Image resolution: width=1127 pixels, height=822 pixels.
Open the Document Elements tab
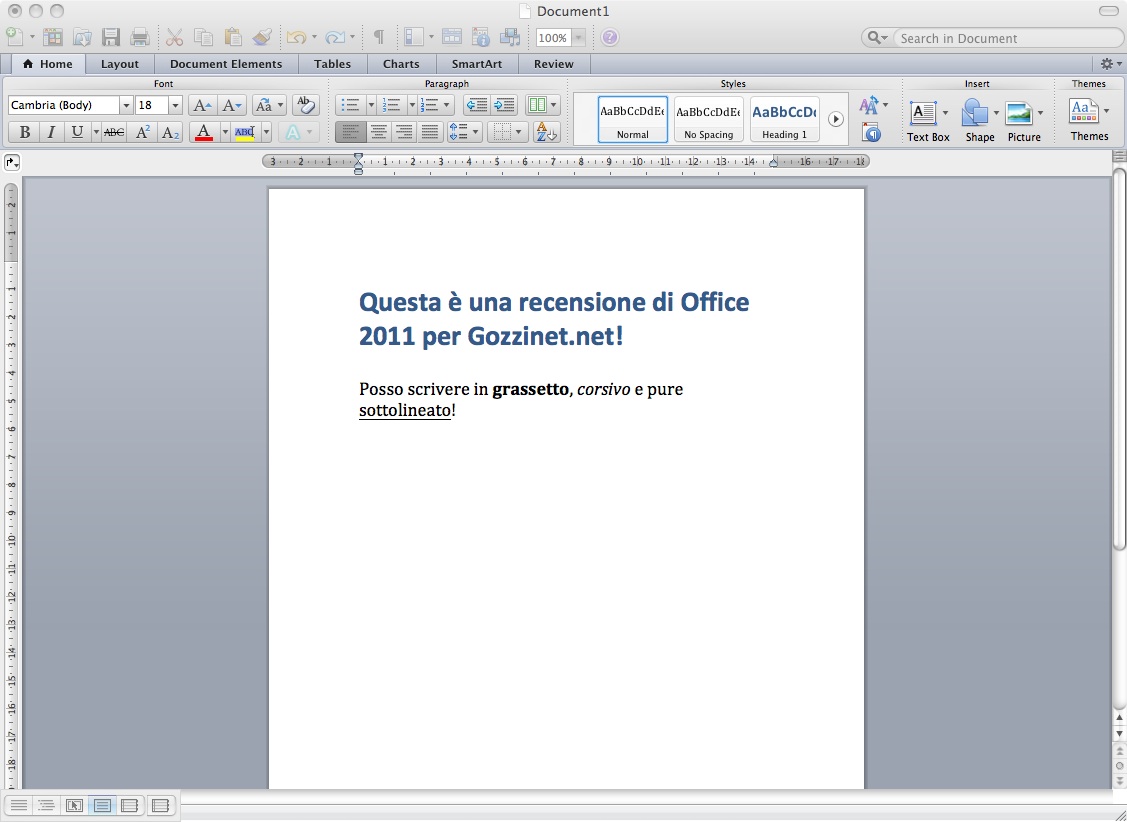(226, 64)
